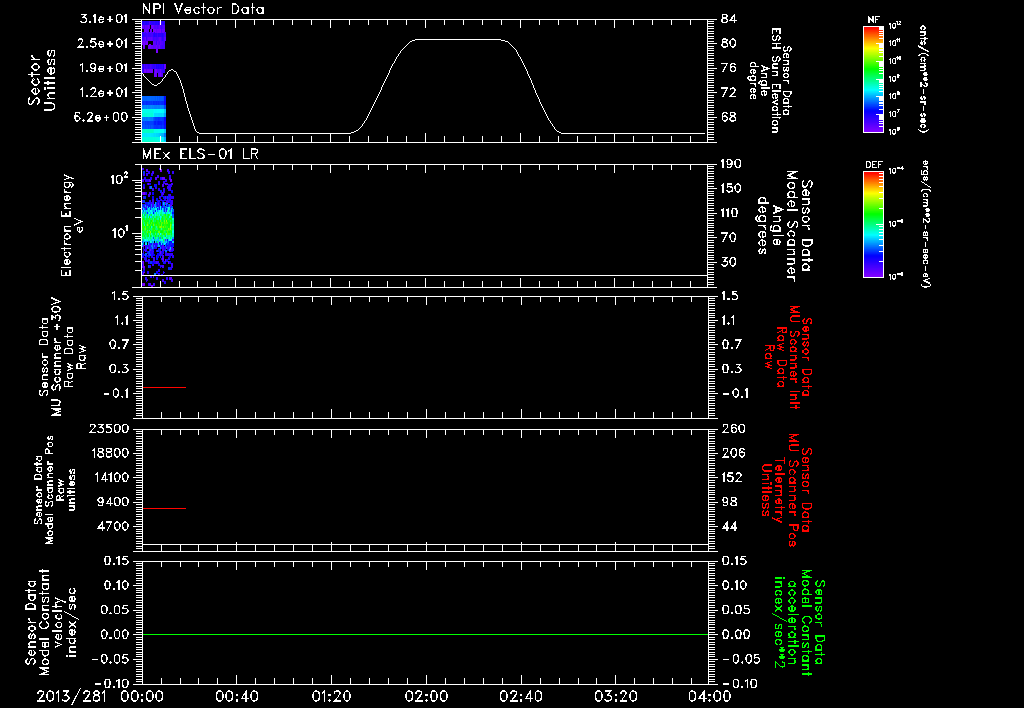Click the 10² electron energy tick label

pos(118,178)
